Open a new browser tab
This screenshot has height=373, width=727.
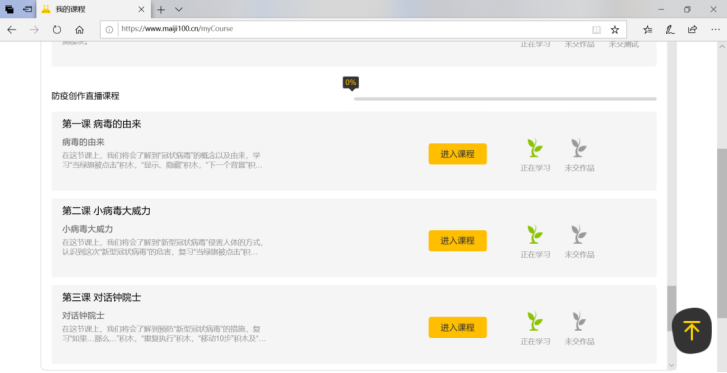160,9
